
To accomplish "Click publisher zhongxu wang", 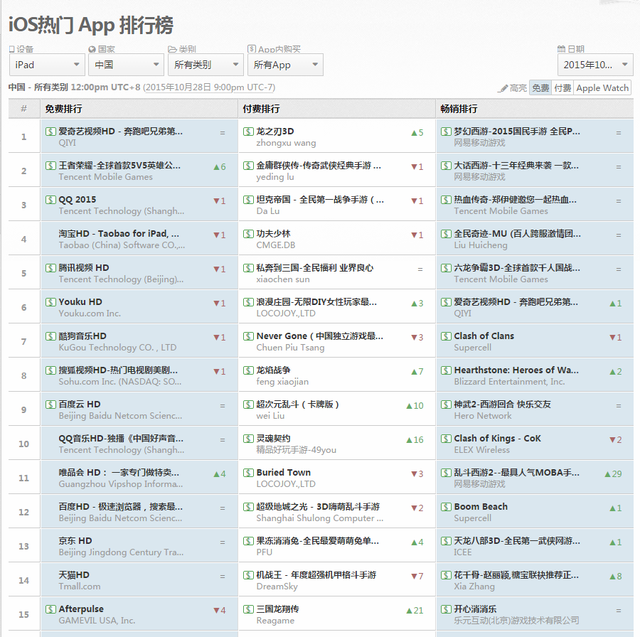I will point(286,143).
